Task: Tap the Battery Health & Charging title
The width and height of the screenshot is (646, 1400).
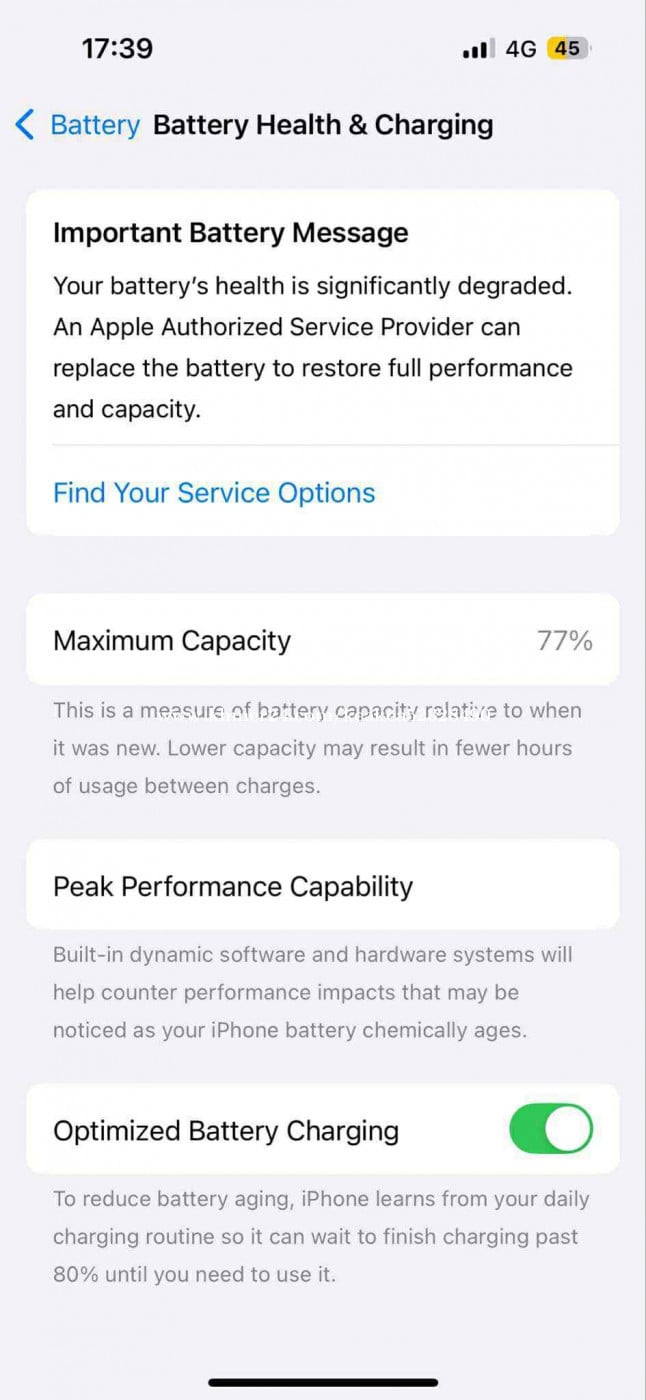Action: tap(323, 125)
